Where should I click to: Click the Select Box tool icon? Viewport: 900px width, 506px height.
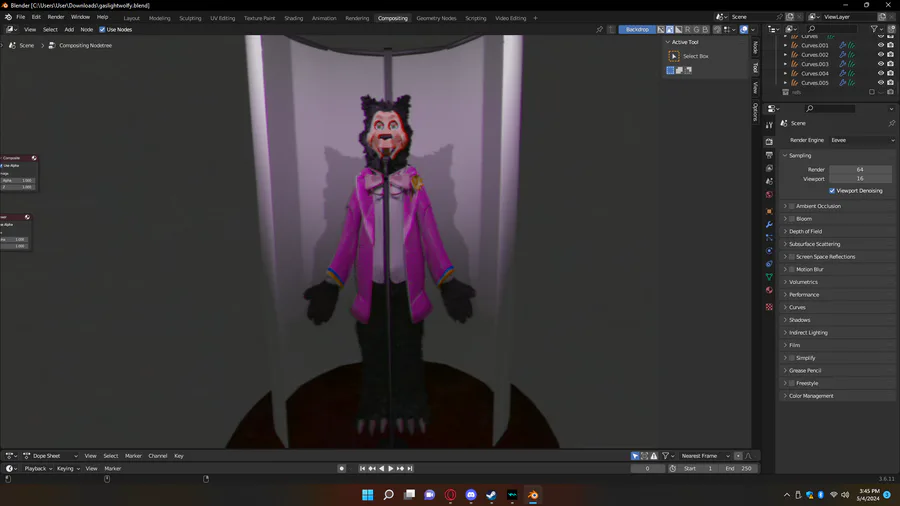674,56
